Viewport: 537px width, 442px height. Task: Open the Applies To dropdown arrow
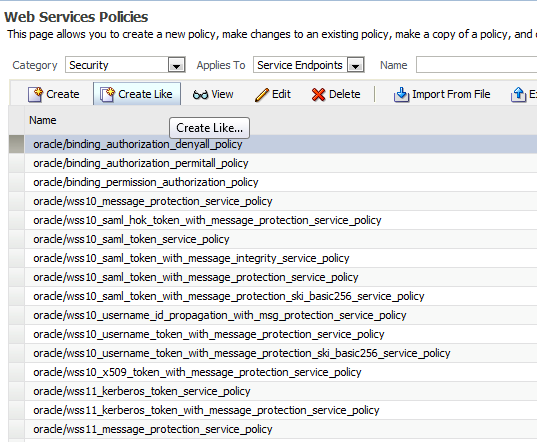click(355, 65)
